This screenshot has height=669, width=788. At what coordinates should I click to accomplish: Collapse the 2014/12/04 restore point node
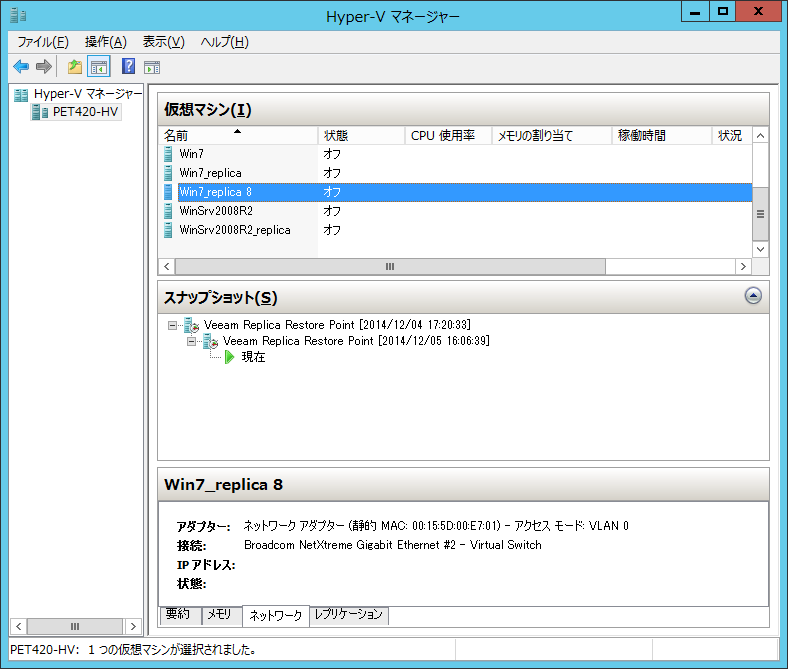click(x=172, y=326)
